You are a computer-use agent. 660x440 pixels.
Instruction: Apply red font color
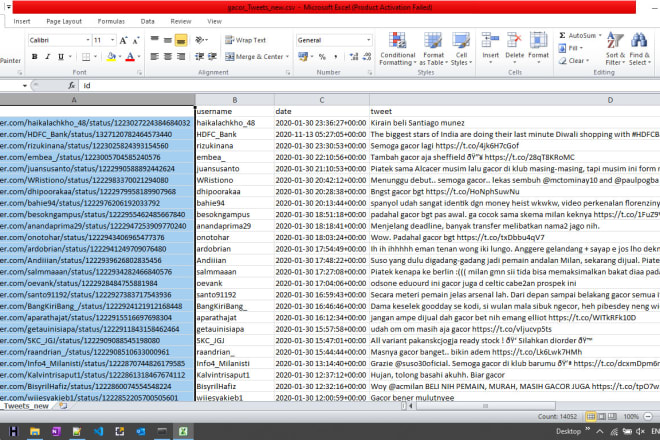tap(130, 56)
